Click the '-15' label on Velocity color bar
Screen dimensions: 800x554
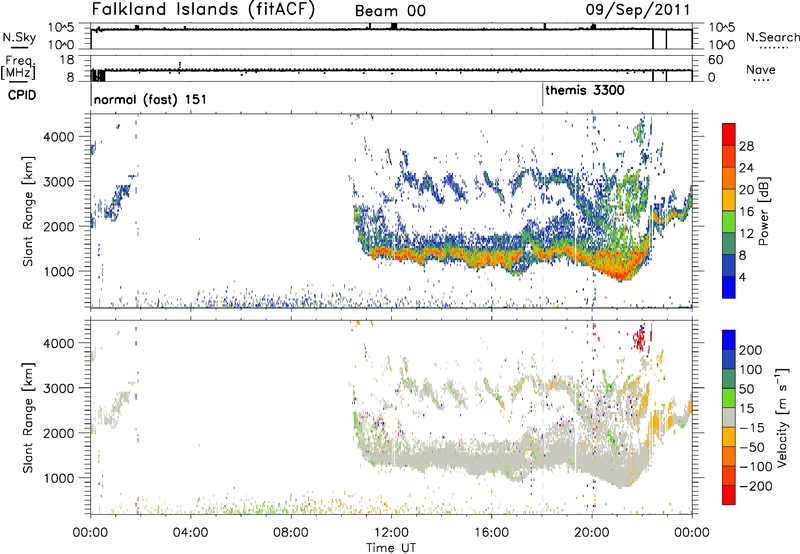point(752,427)
